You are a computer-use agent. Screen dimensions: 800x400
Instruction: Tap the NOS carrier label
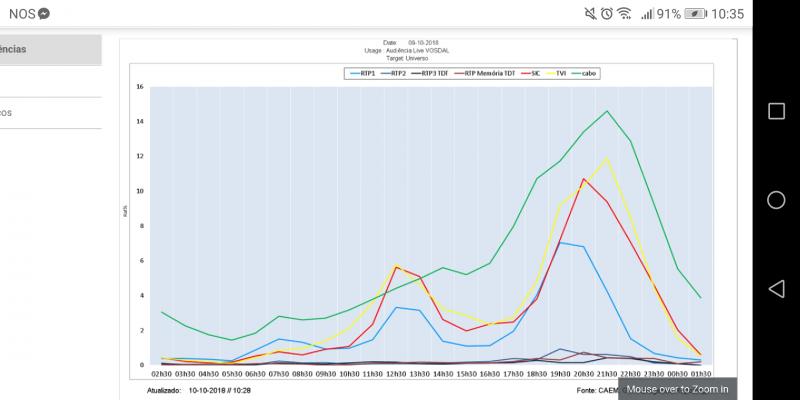[x=22, y=14]
